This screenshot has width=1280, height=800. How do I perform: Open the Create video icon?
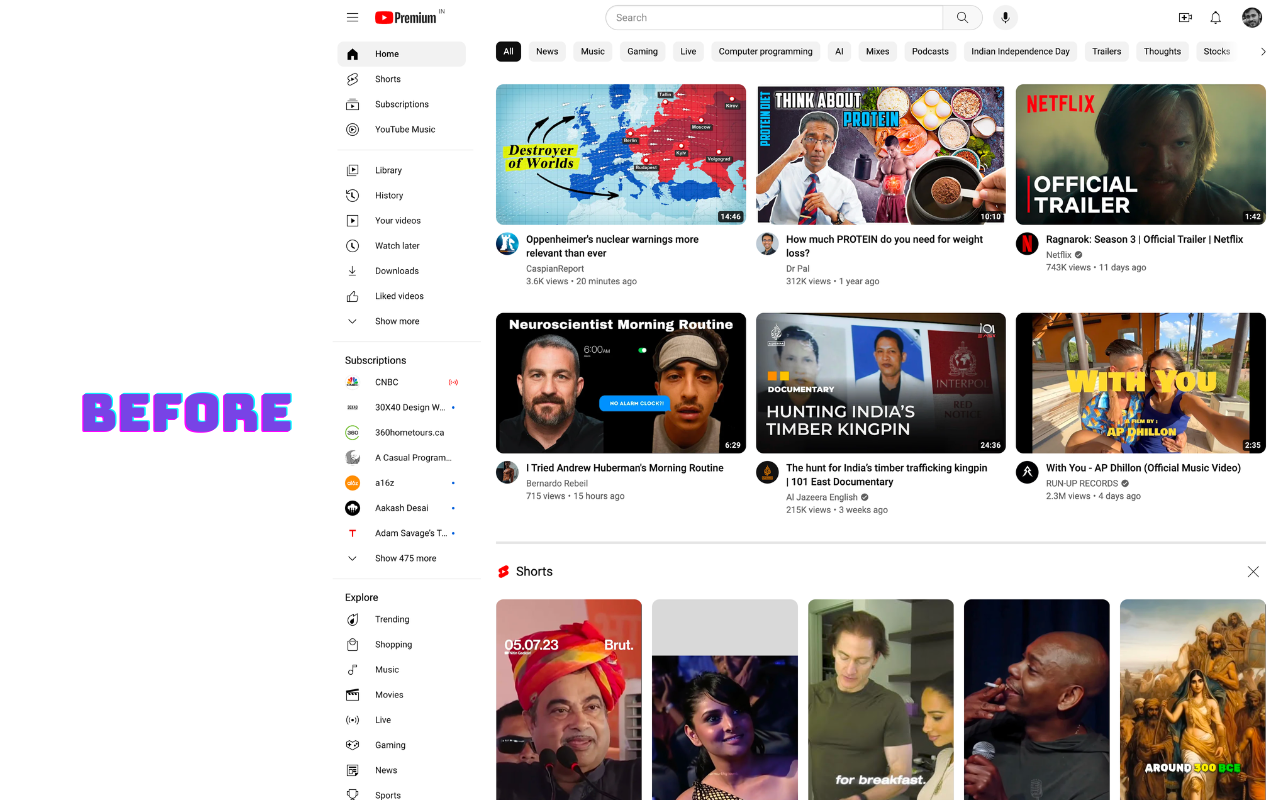1185,17
